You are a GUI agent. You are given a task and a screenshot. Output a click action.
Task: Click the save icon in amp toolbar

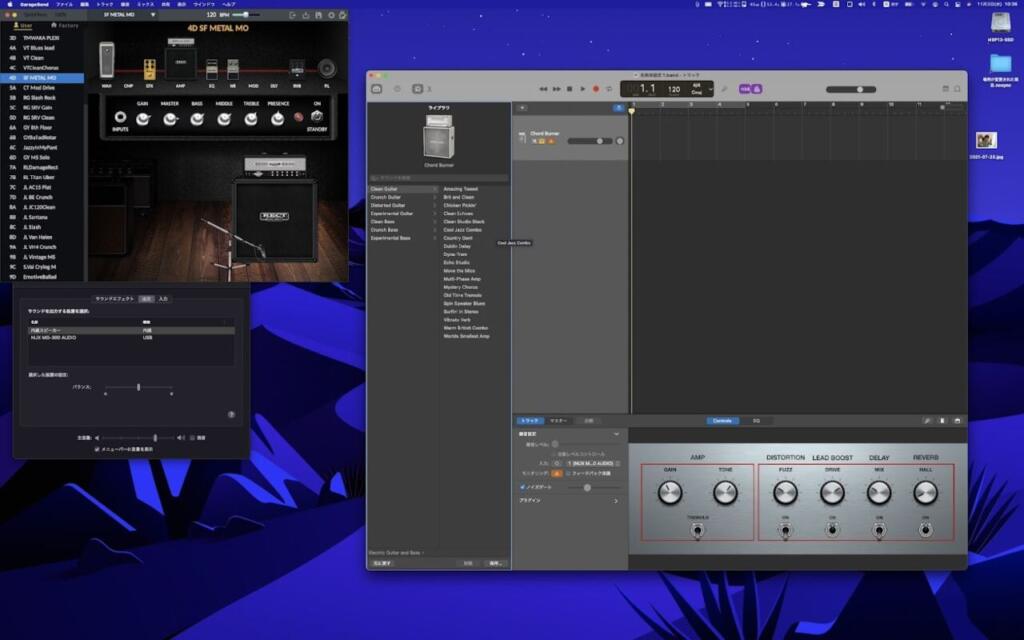pyautogui.click(x=318, y=15)
